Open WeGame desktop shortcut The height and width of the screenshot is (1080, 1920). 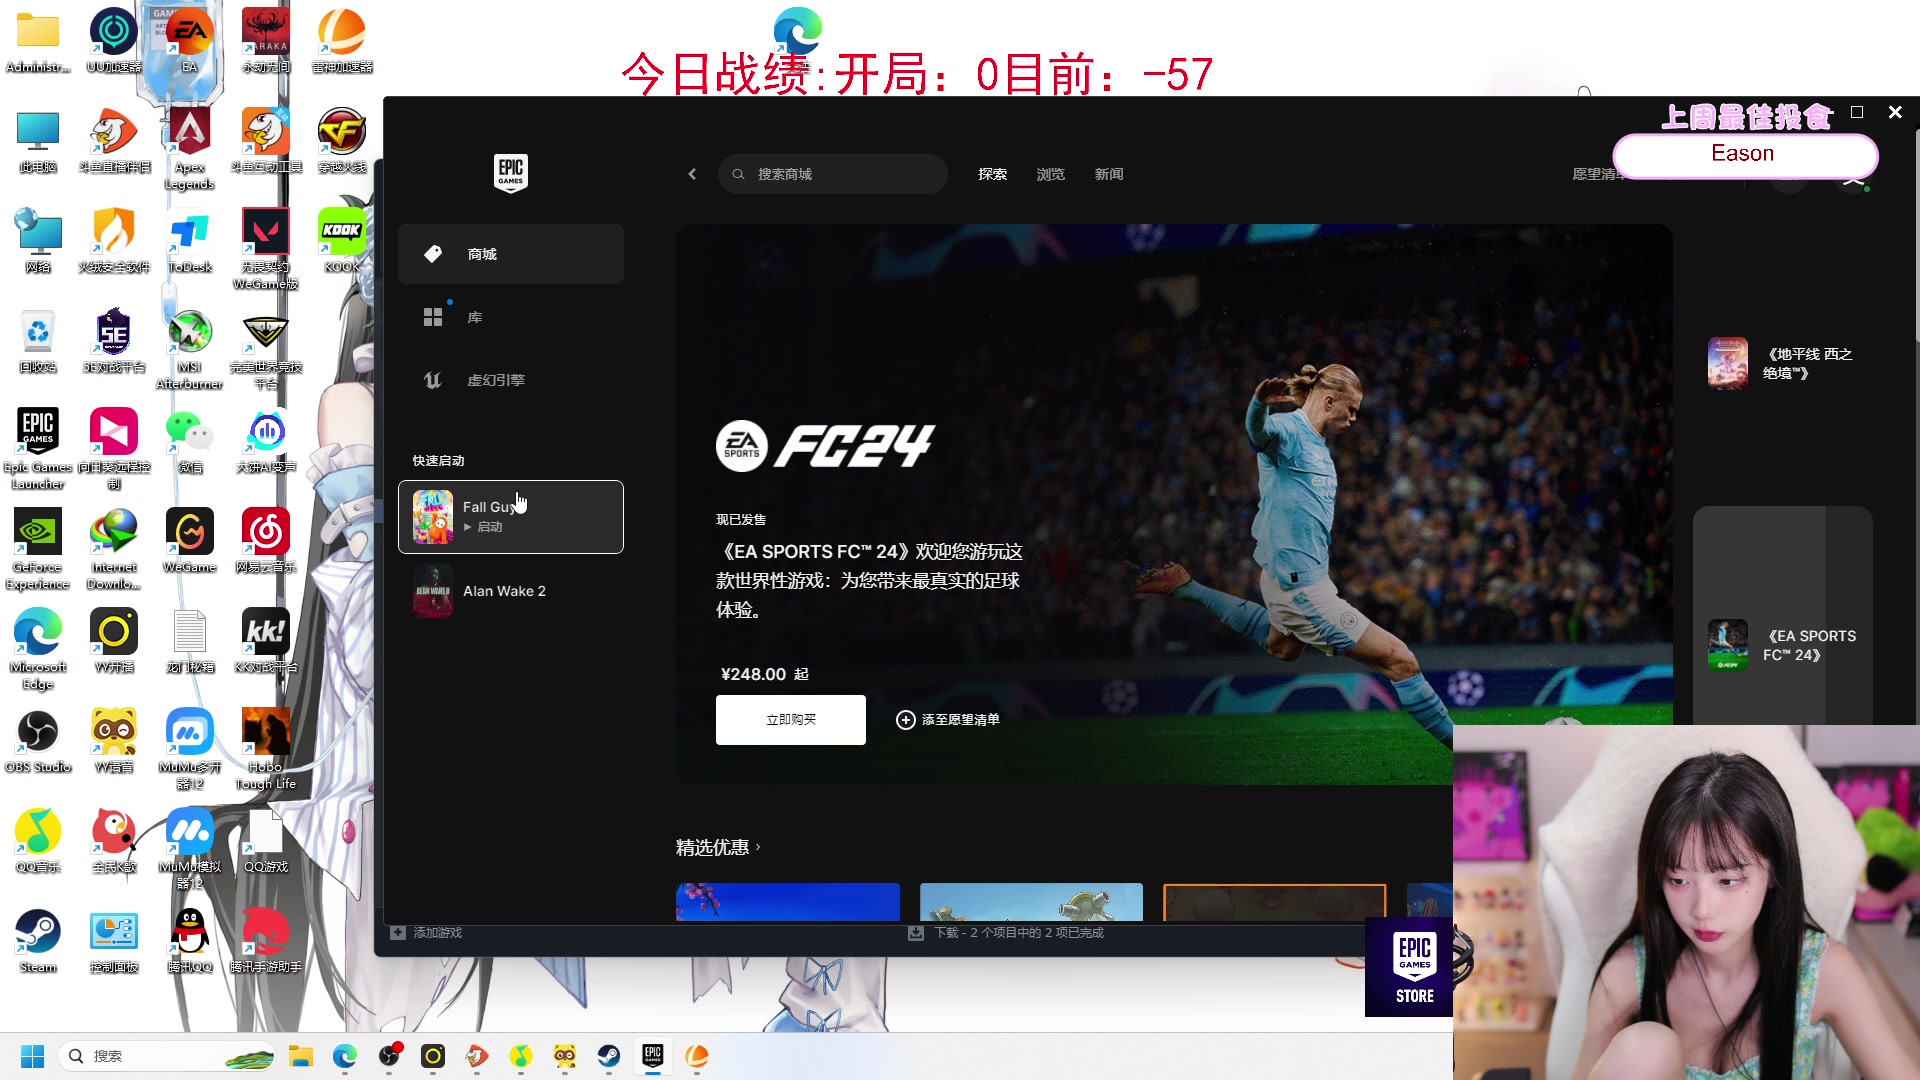189,542
